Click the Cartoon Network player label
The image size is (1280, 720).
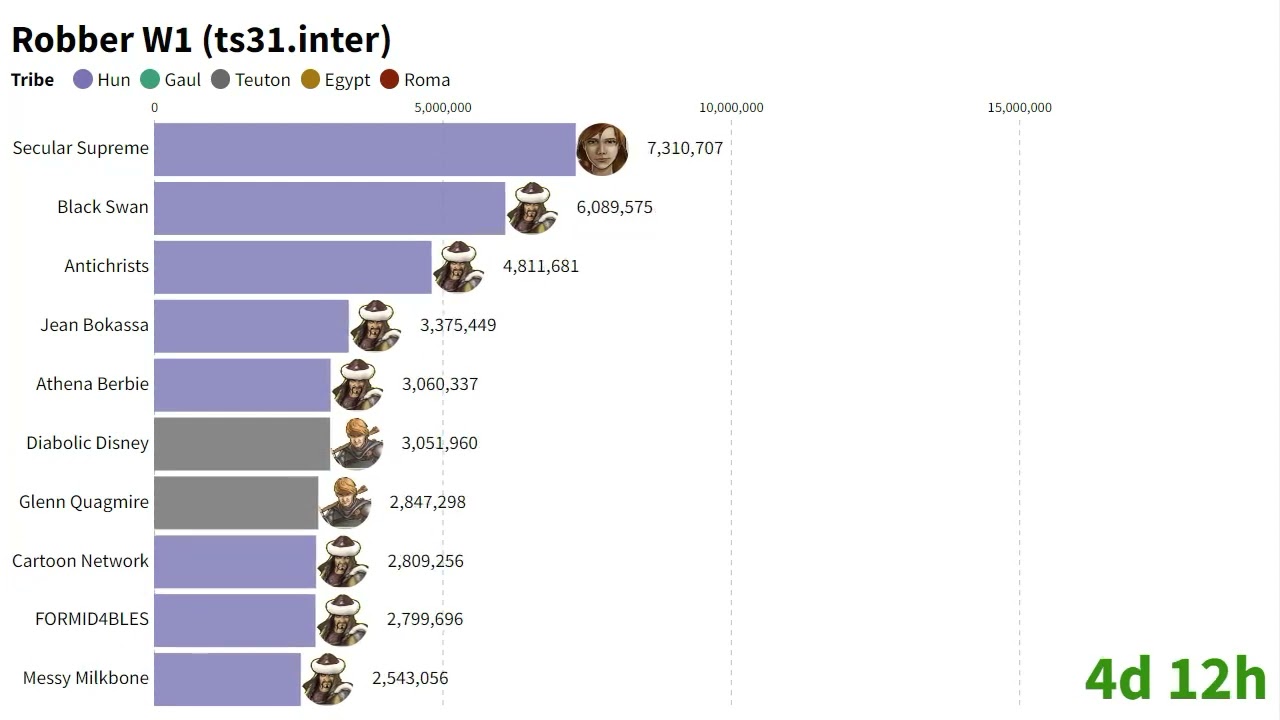80,561
